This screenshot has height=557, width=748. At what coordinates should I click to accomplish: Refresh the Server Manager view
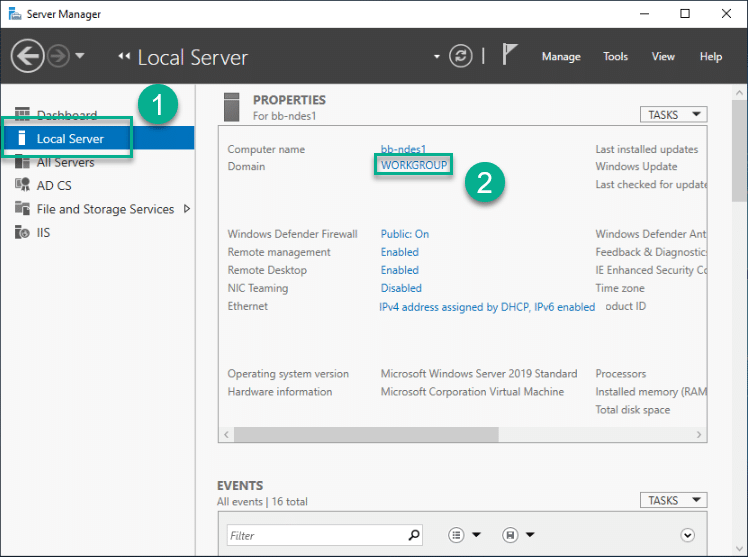click(460, 56)
